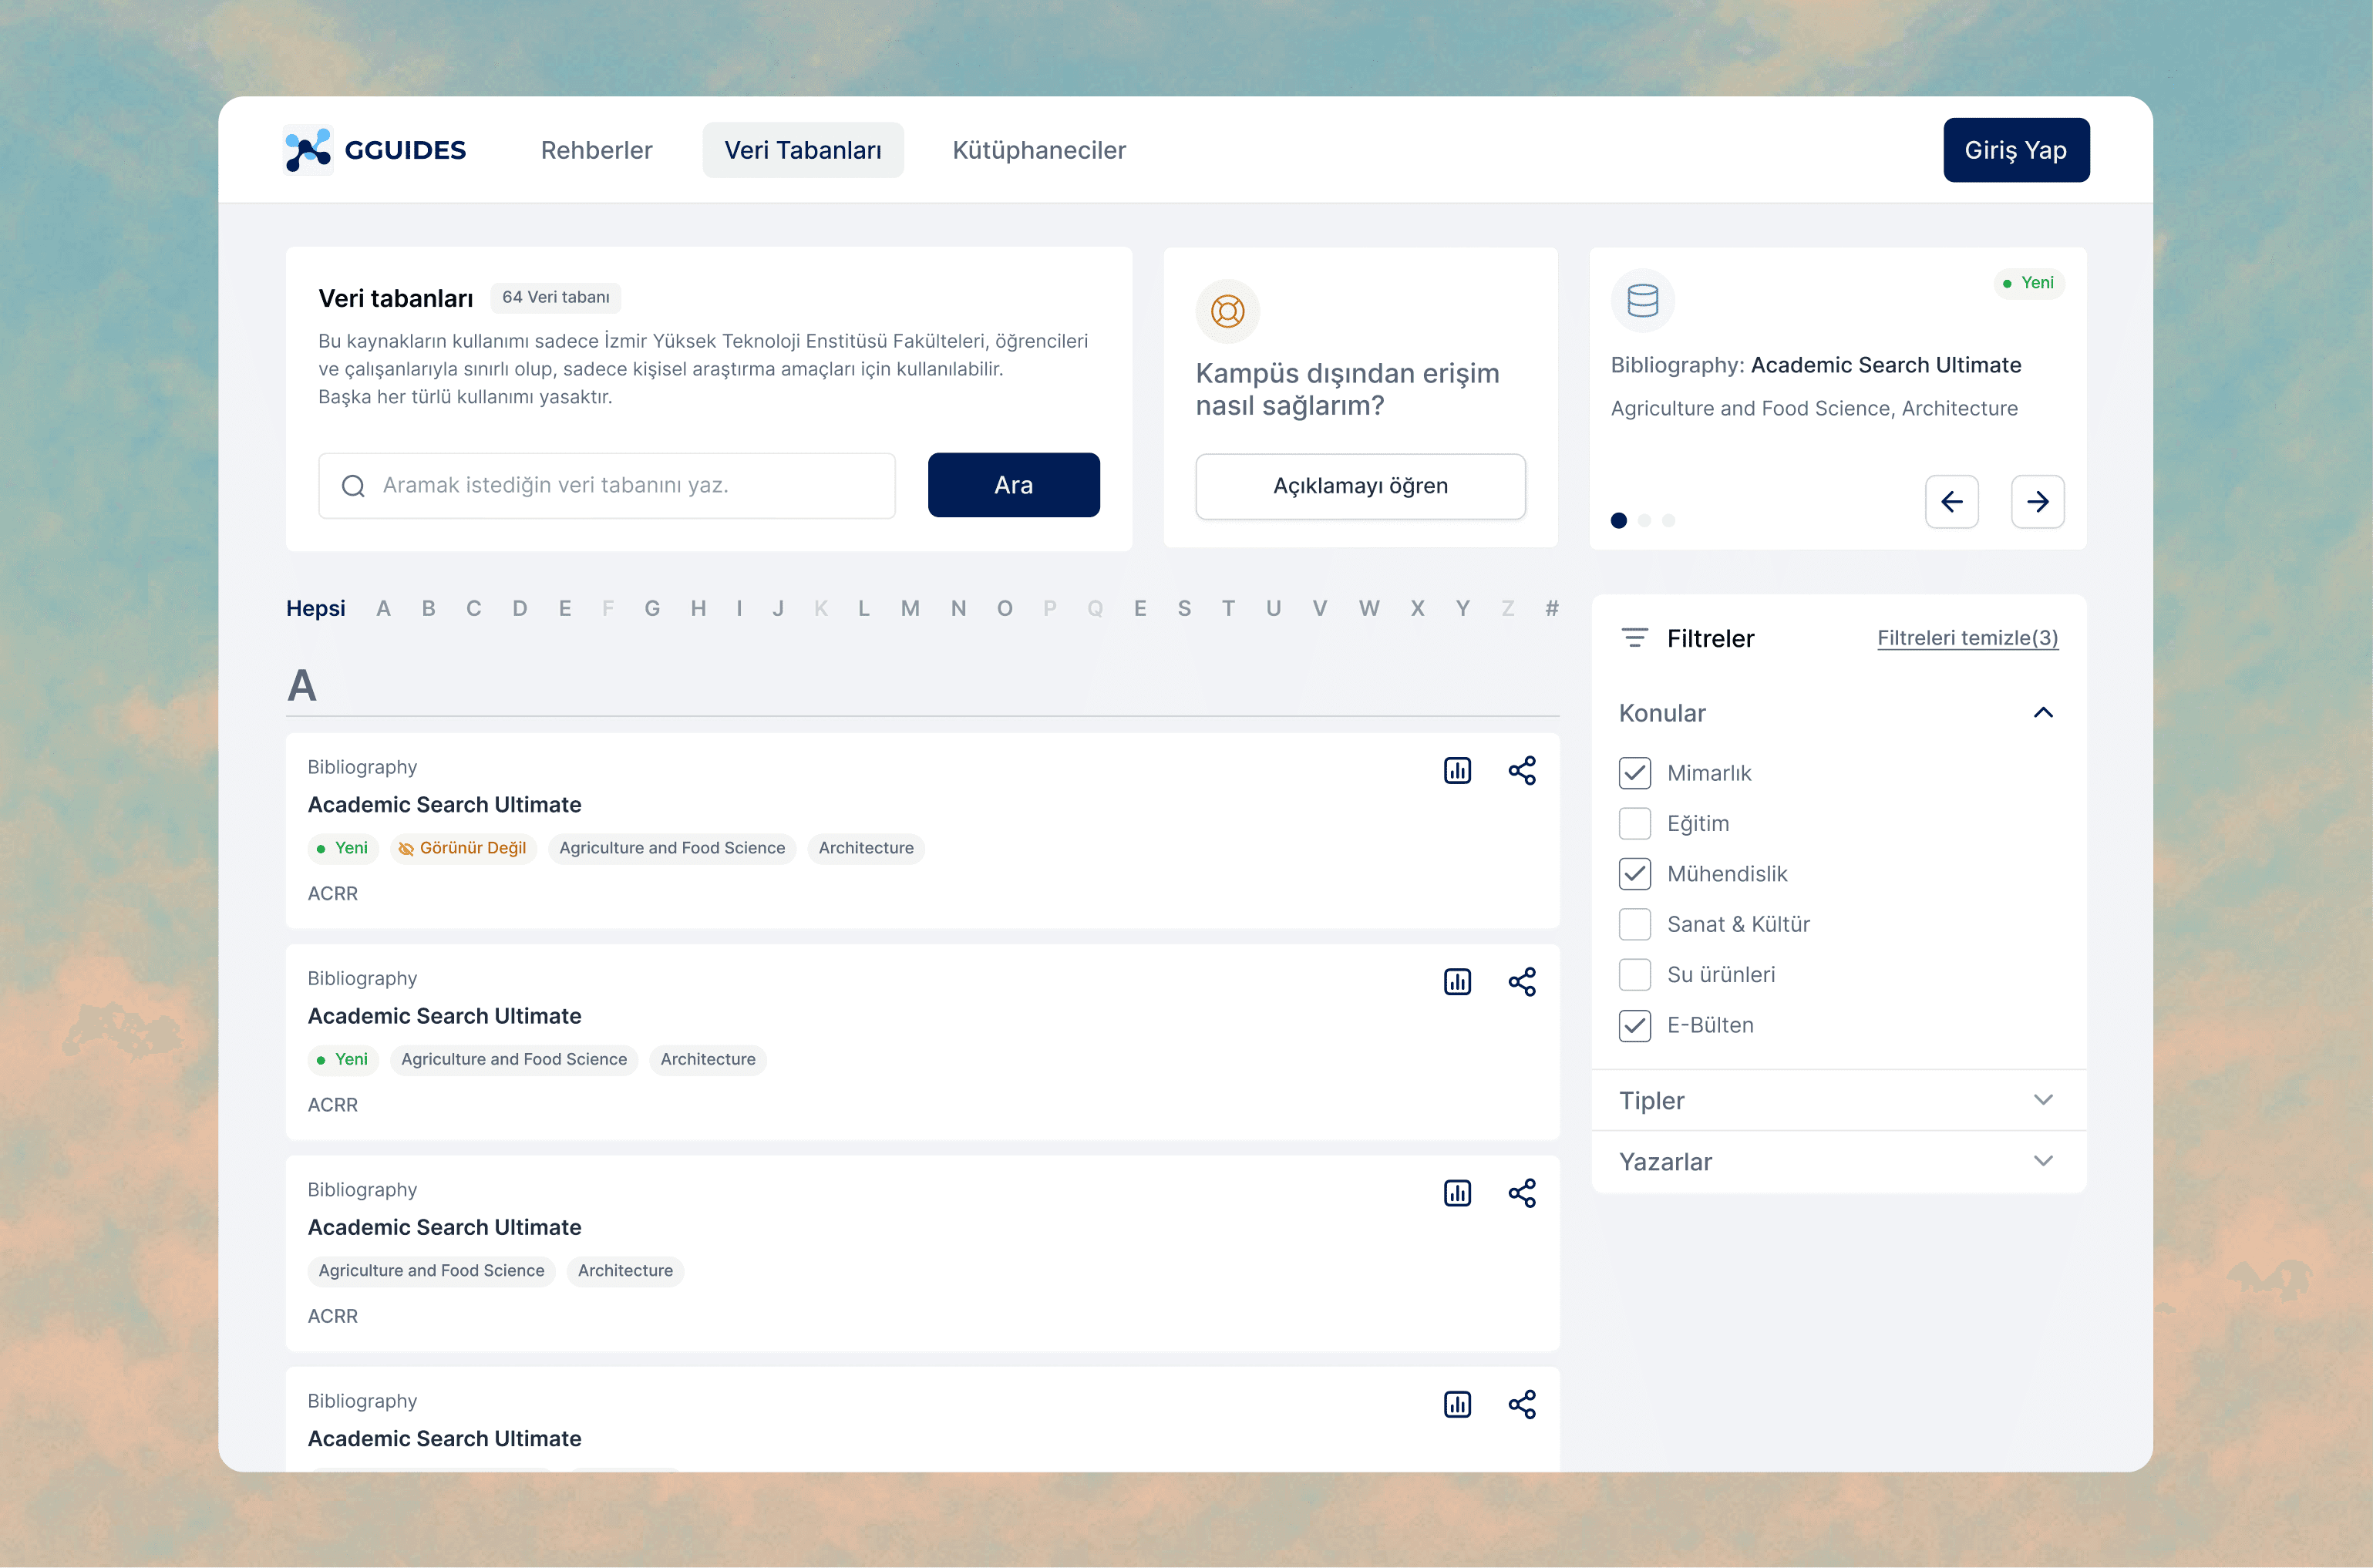The width and height of the screenshot is (2373, 1568).
Task: Expand the Tipler filter section
Action: click(x=2043, y=1100)
